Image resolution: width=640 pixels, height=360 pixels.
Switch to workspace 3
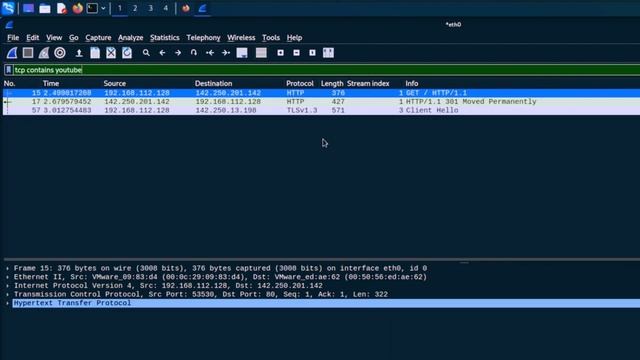click(x=150, y=8)
